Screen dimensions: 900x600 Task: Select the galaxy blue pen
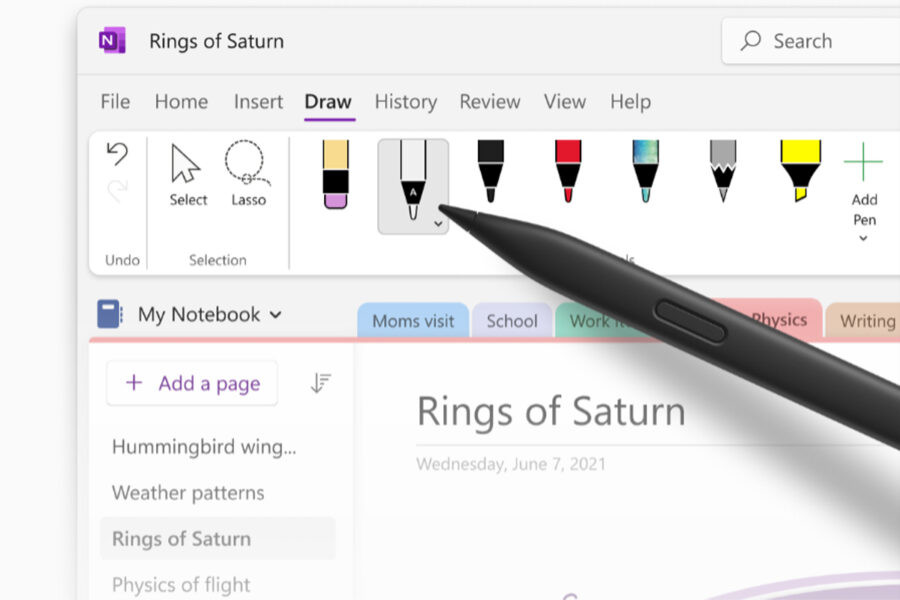645,171
